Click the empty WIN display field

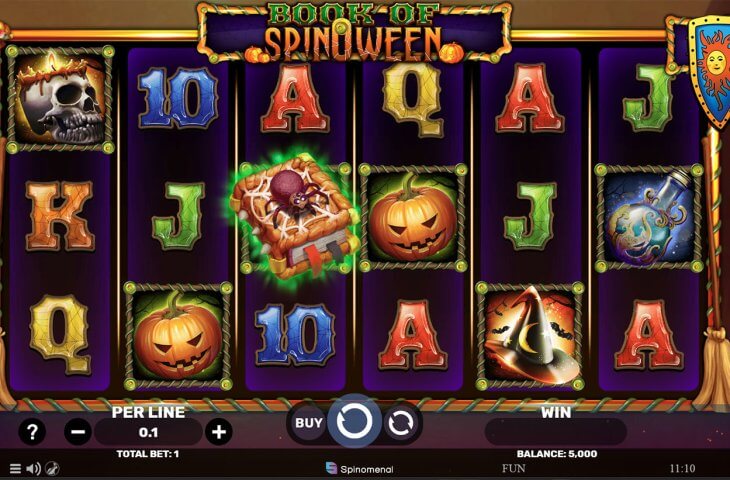click(555, 432)
